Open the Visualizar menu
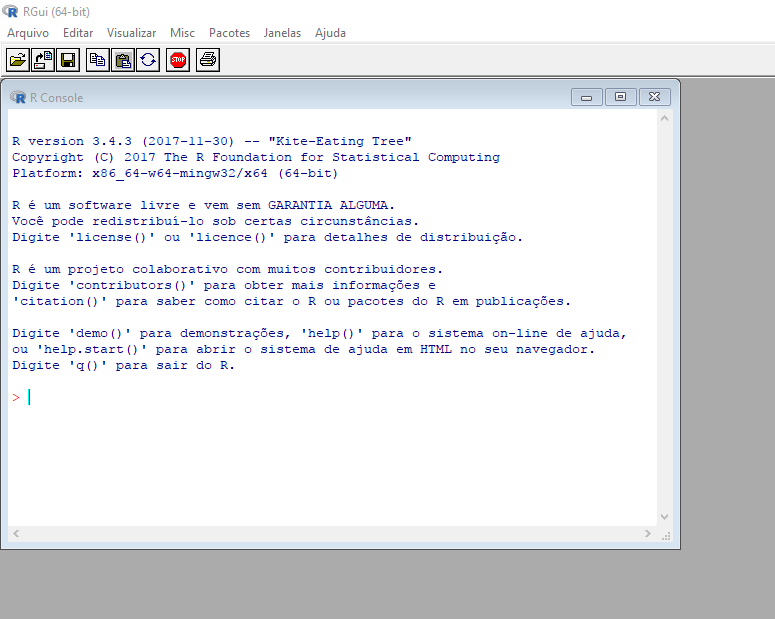 131,33
